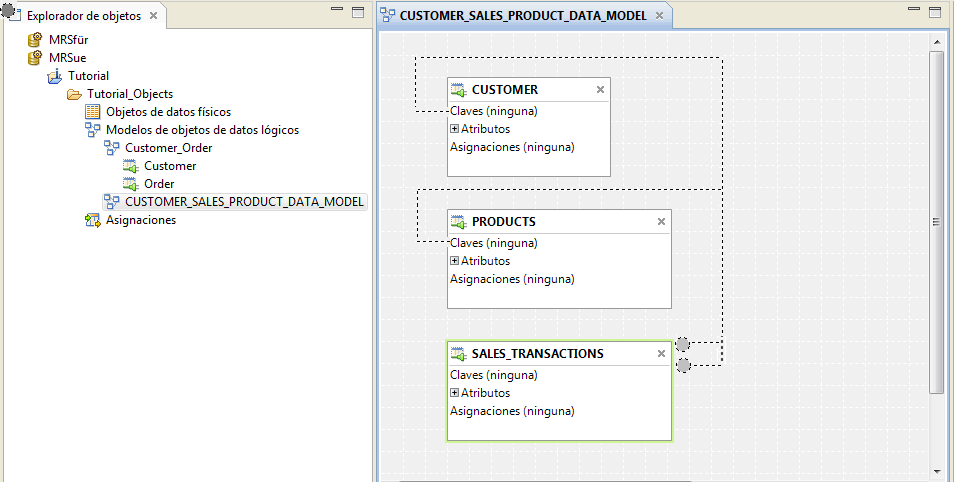Expand Atributos in the CUSTOMER object
Screen dimensions: 954x482
pos(454,129)
